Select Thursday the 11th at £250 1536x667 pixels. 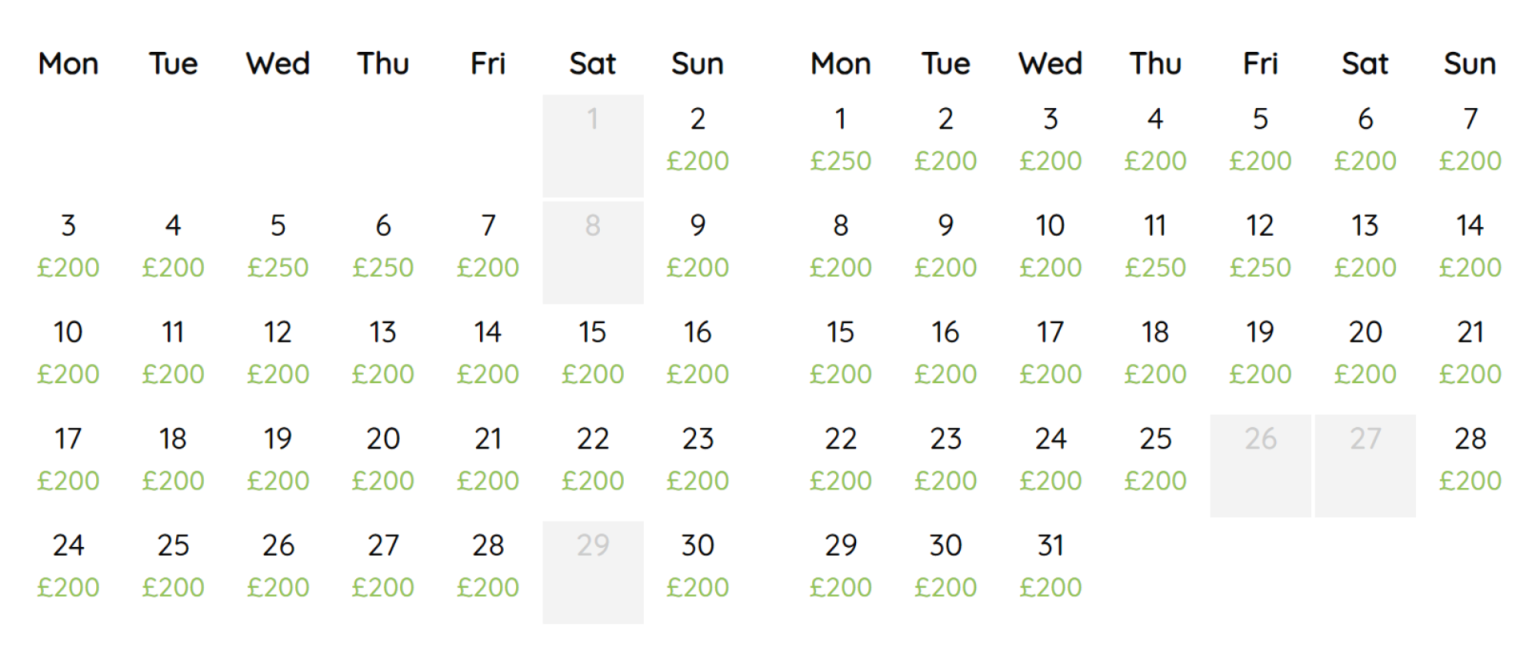1155,246
